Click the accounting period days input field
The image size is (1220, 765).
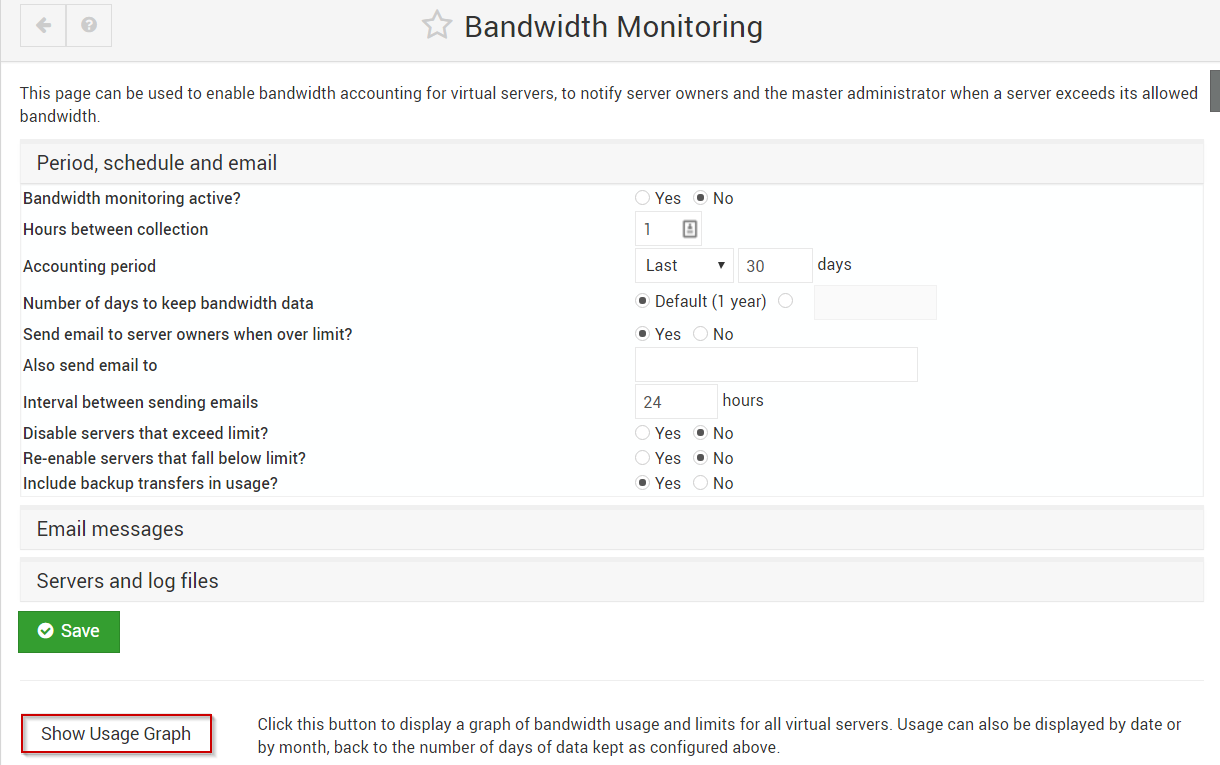(775, 265)
